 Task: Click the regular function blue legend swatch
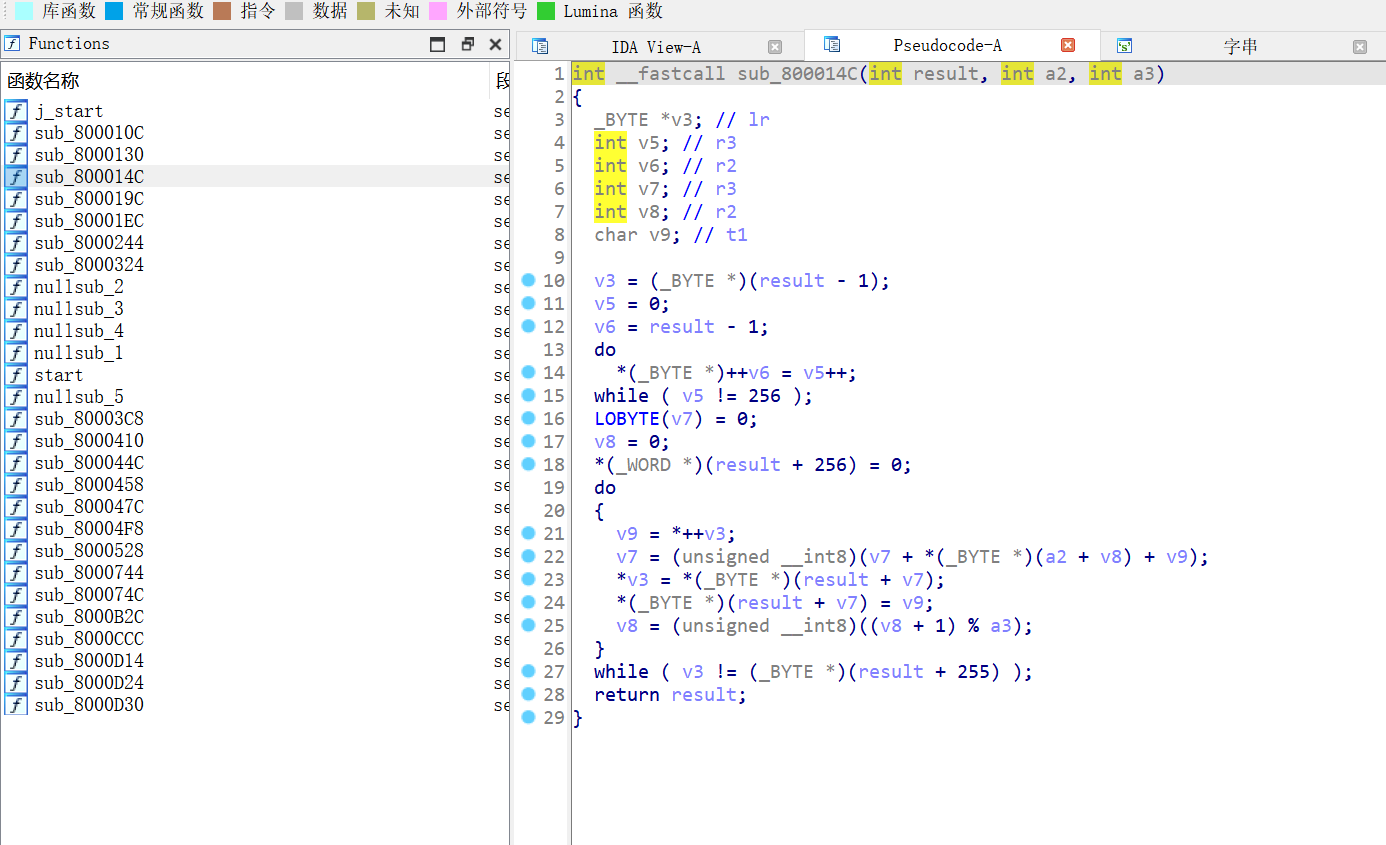[x=114, y=11]
